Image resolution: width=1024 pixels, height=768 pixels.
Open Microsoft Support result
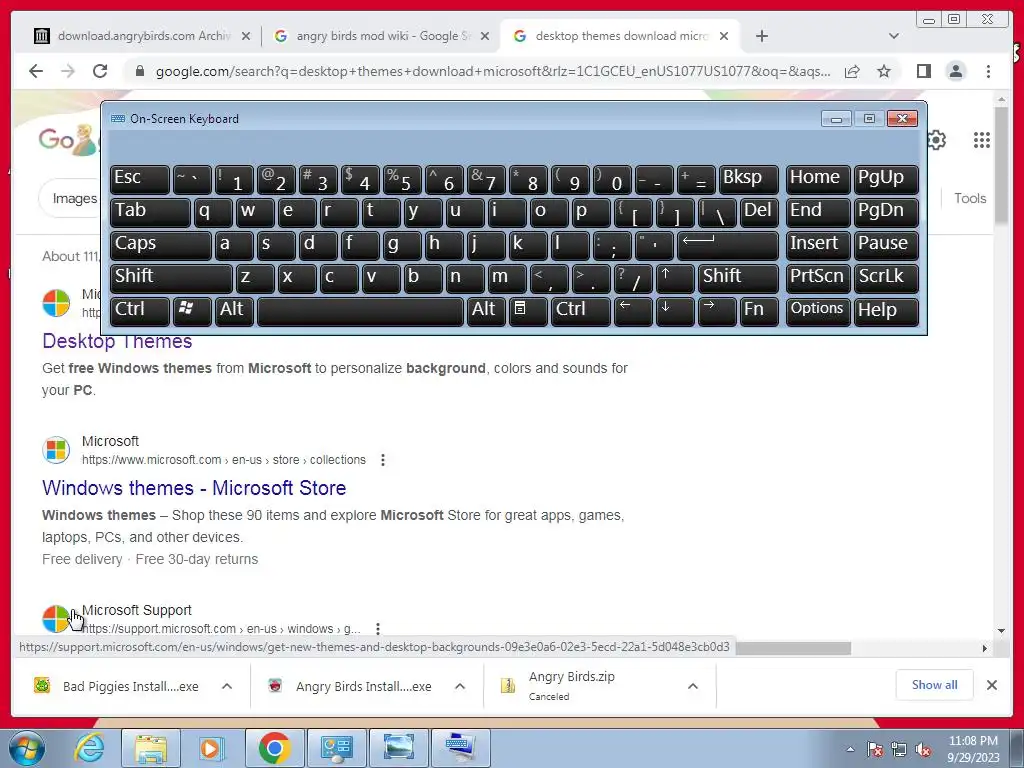[136, 610]
